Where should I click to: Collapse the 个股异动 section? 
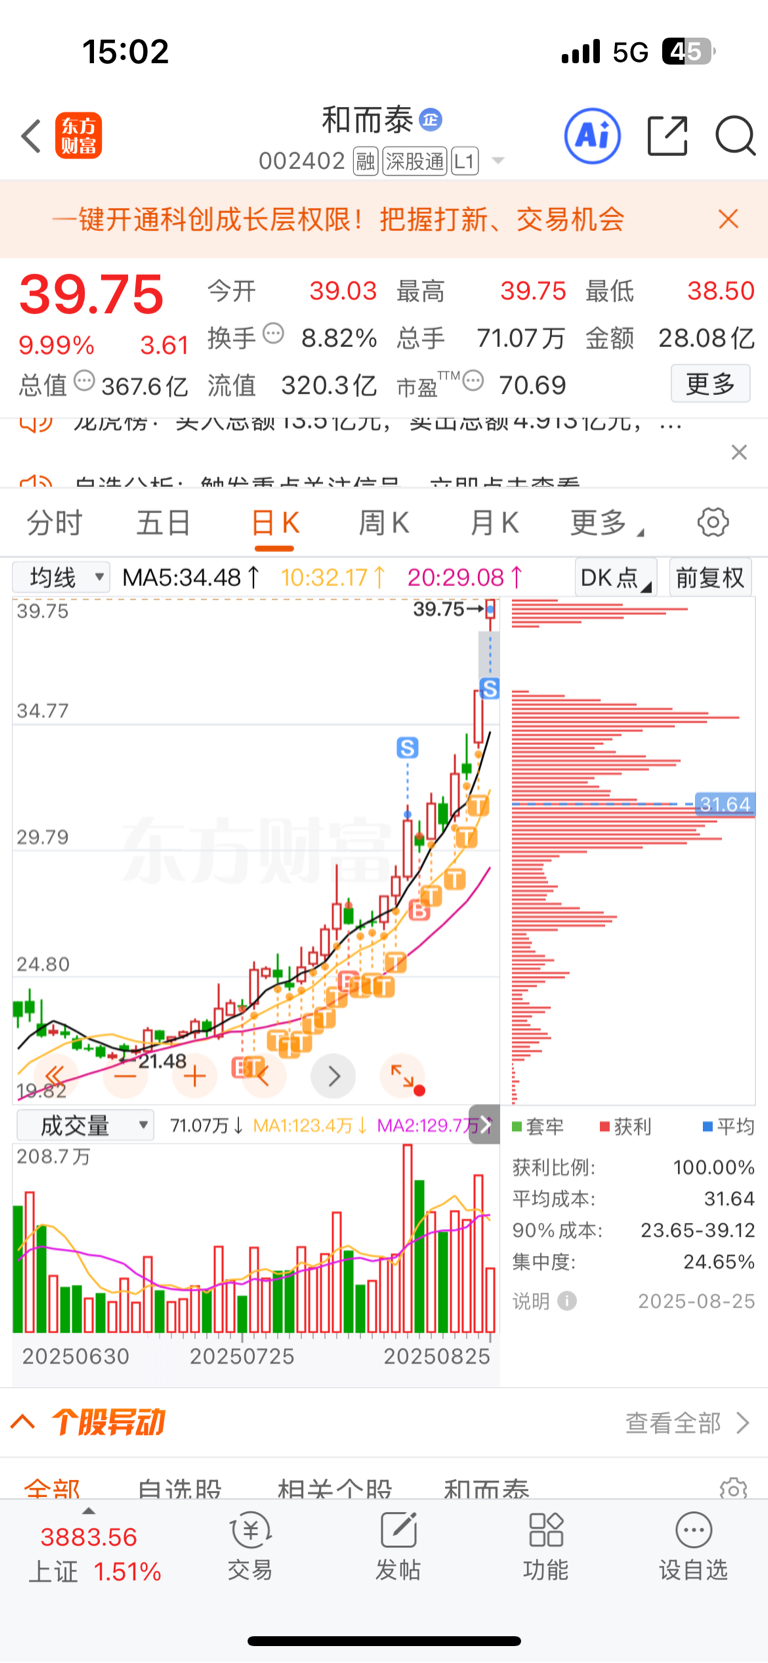(x=24, y=1421)
